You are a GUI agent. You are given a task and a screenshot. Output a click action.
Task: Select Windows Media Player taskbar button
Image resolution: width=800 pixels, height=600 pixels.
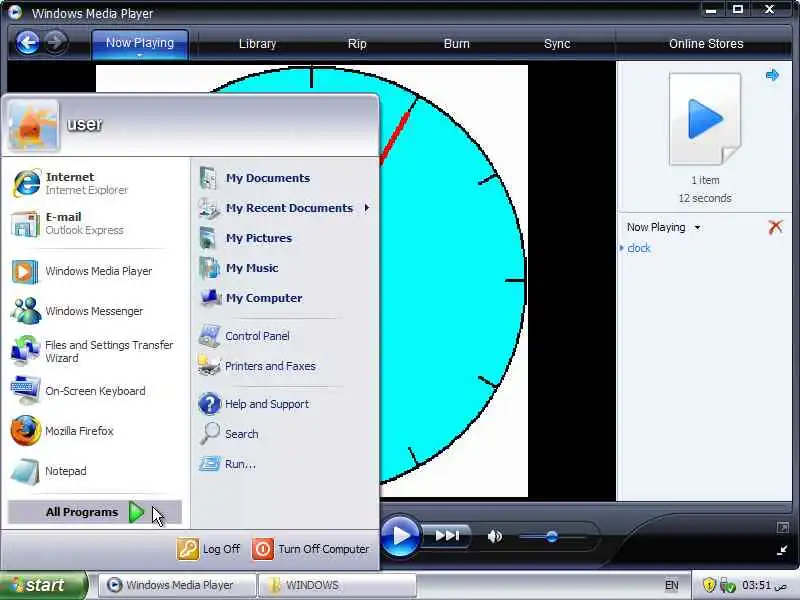177,585
